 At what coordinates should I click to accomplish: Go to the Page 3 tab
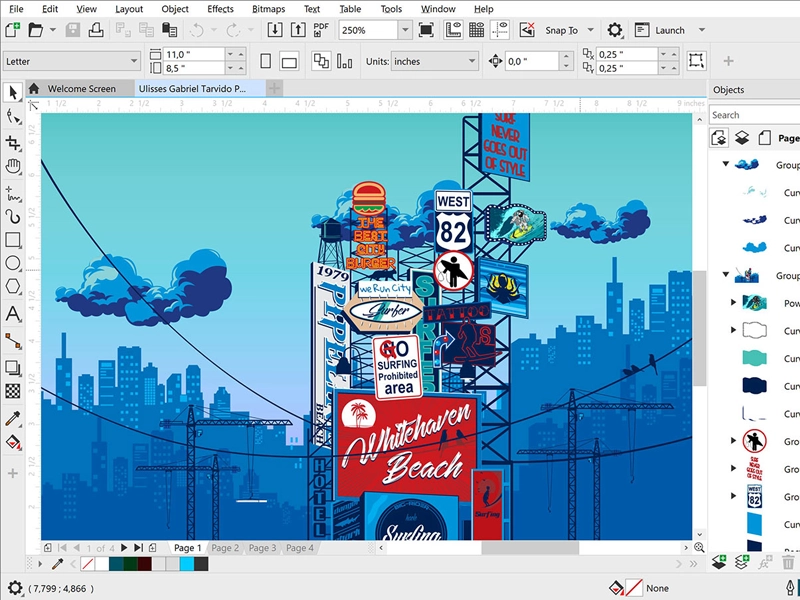(x=262, y=548)
